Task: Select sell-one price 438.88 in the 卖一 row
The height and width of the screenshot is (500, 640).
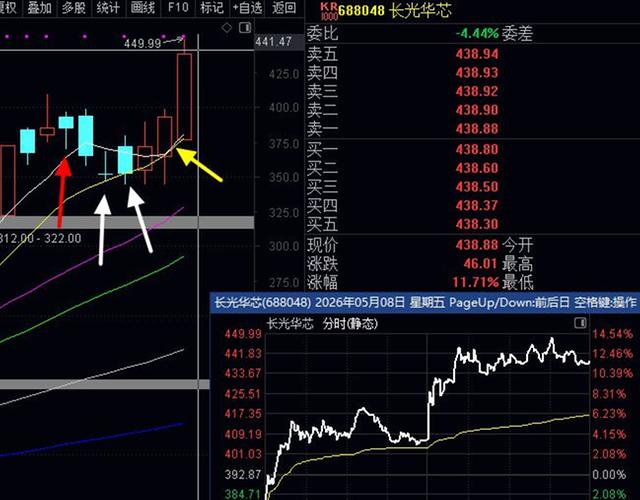Action: click(x=477, y=129)
